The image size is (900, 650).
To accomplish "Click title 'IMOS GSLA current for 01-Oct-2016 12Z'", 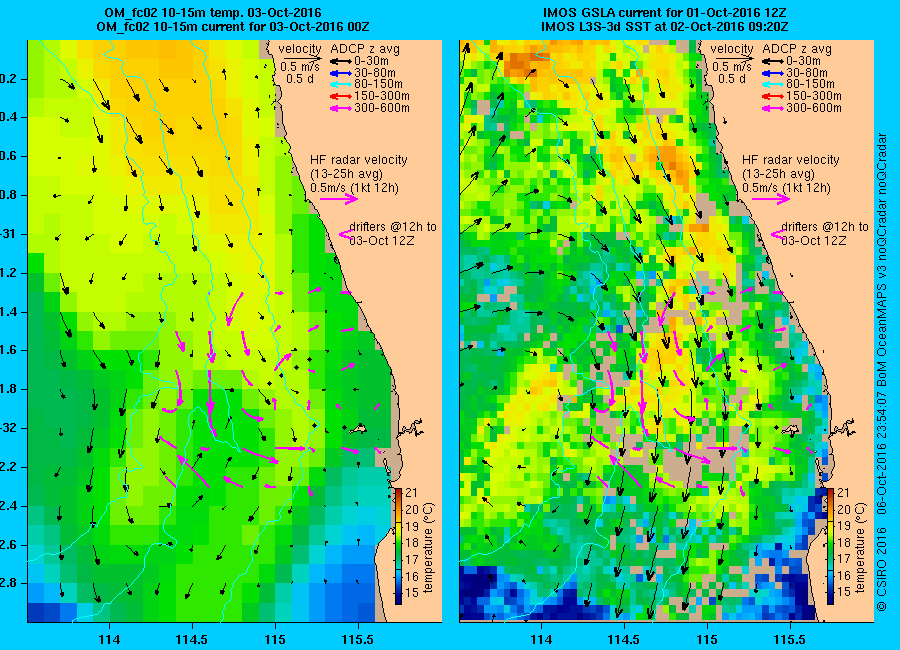I will click(x=665, y=13).
